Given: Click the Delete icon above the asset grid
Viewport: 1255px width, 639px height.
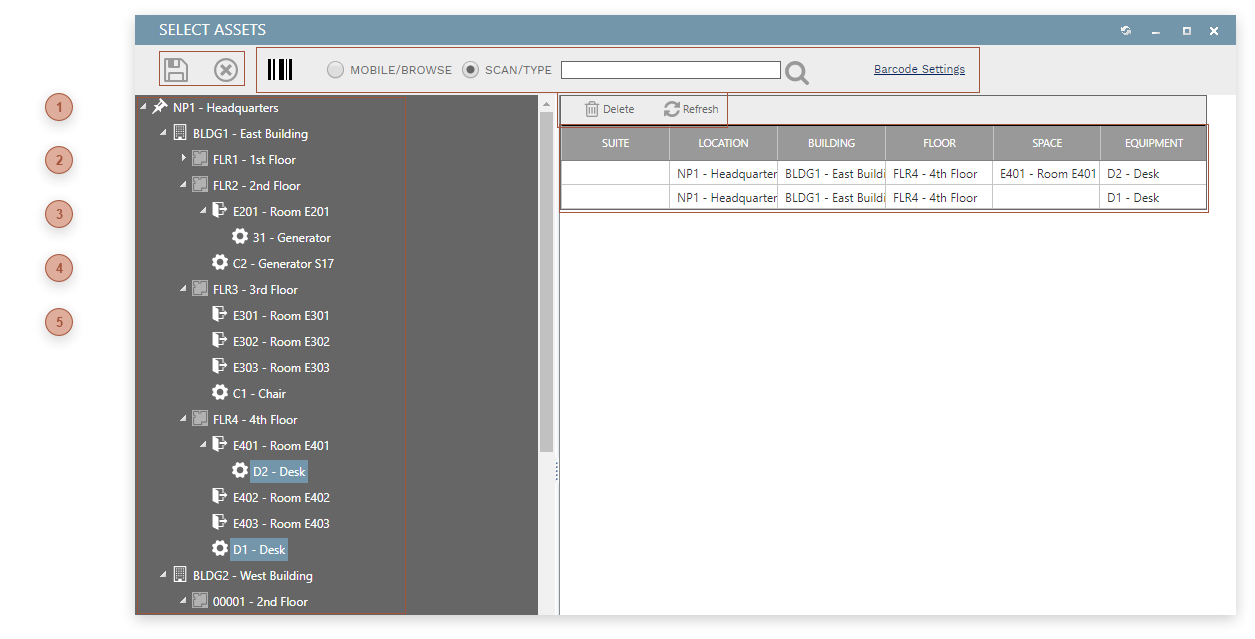Looking at the screenshot, I should coord(593,108).
